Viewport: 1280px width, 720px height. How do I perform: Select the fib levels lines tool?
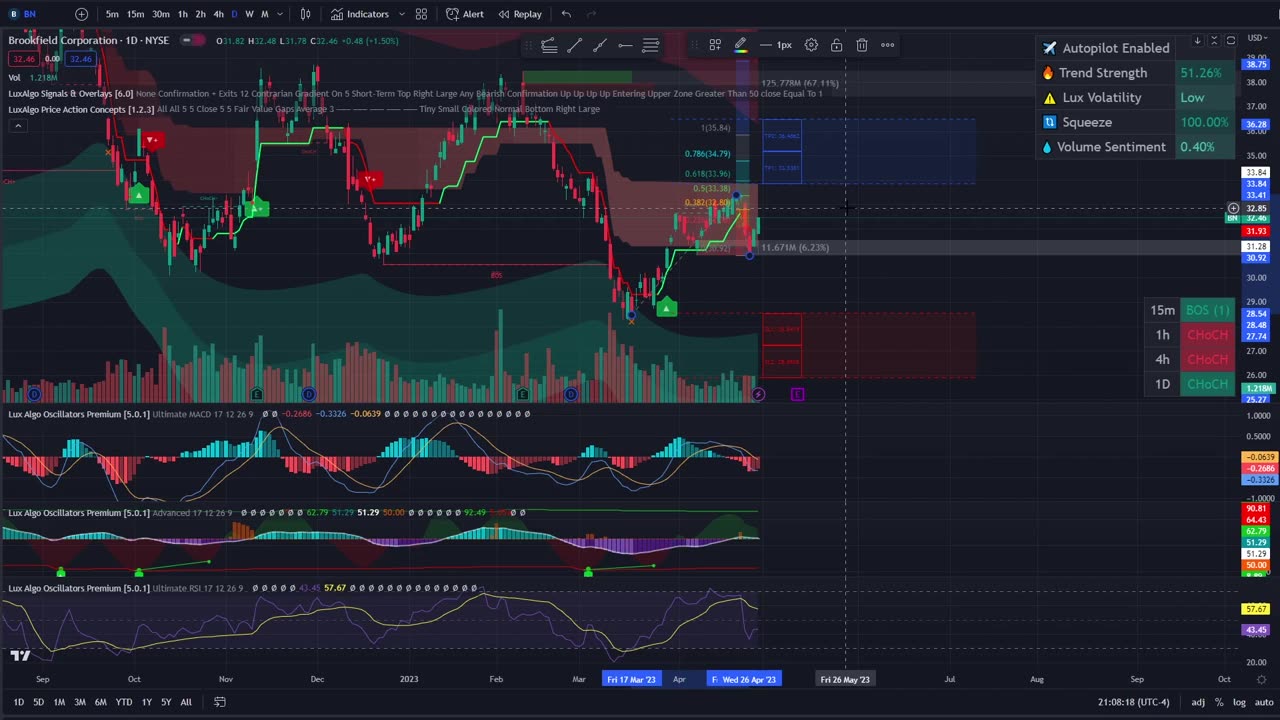(650, 45)
